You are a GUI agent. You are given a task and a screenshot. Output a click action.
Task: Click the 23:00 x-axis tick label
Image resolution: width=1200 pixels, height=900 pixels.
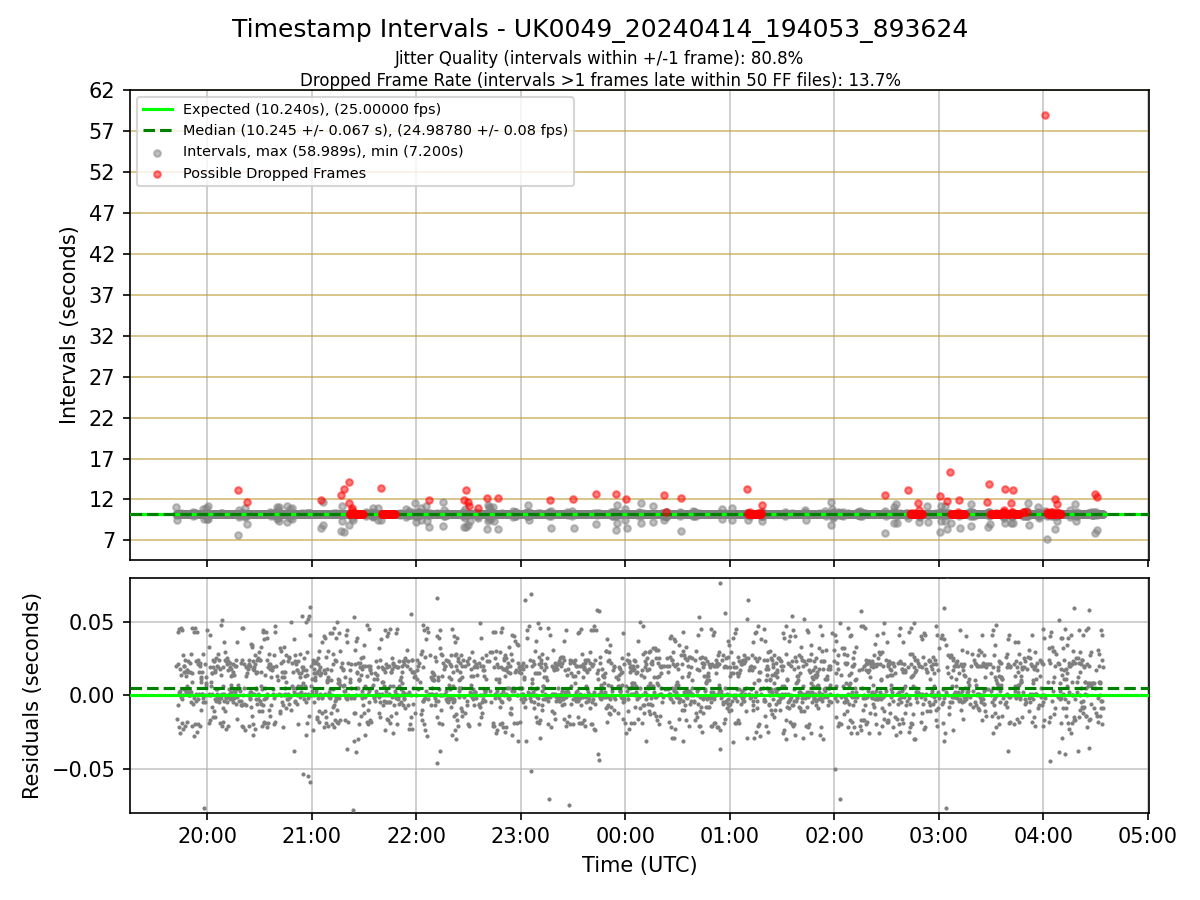pyautogui.click(x=521, y=836)
